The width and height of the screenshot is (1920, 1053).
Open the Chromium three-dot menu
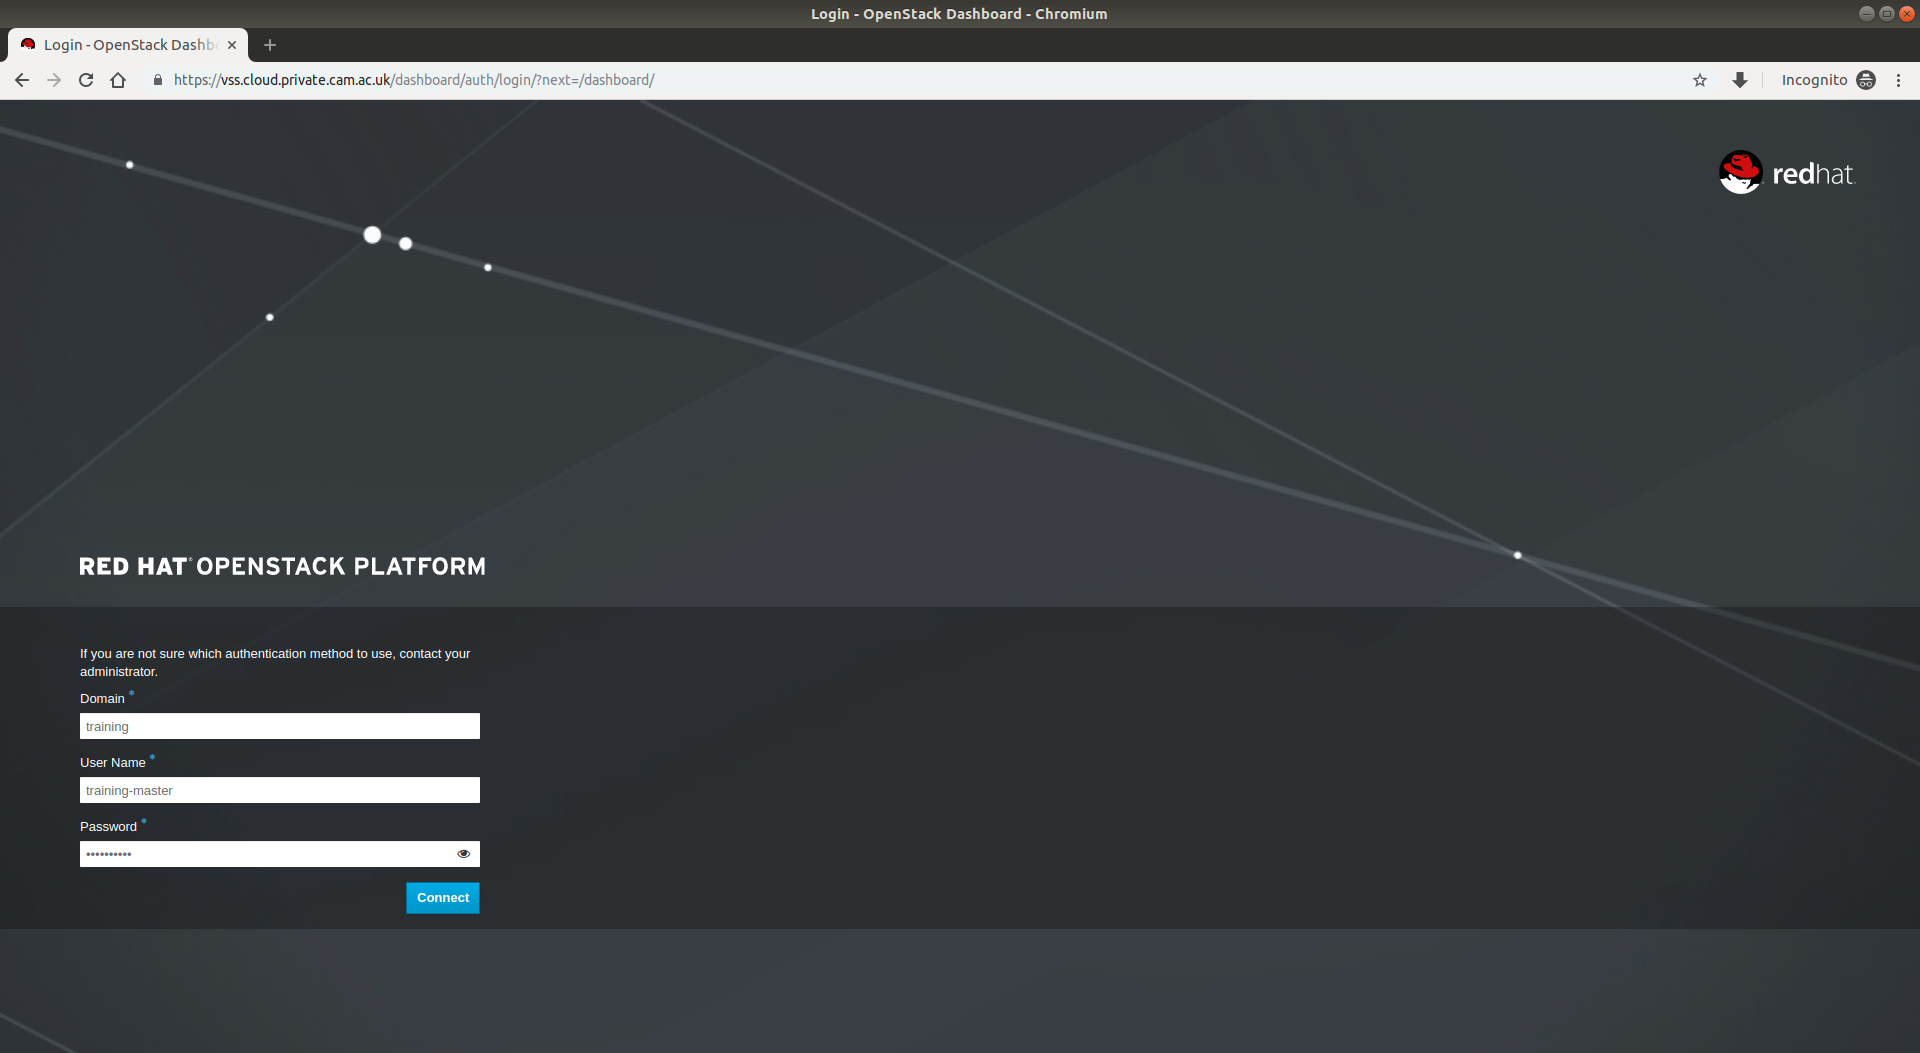pyautogui.click(x=1898, y=80)
